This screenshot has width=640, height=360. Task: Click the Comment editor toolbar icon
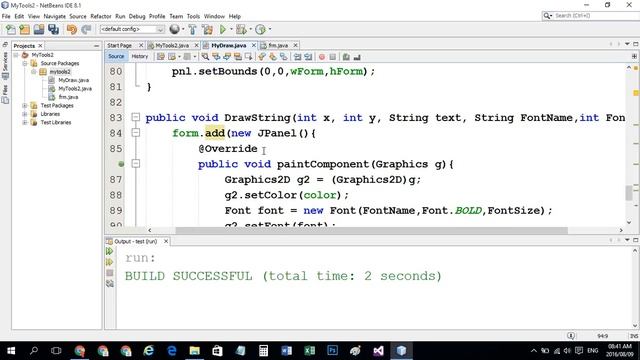(346, 57)
